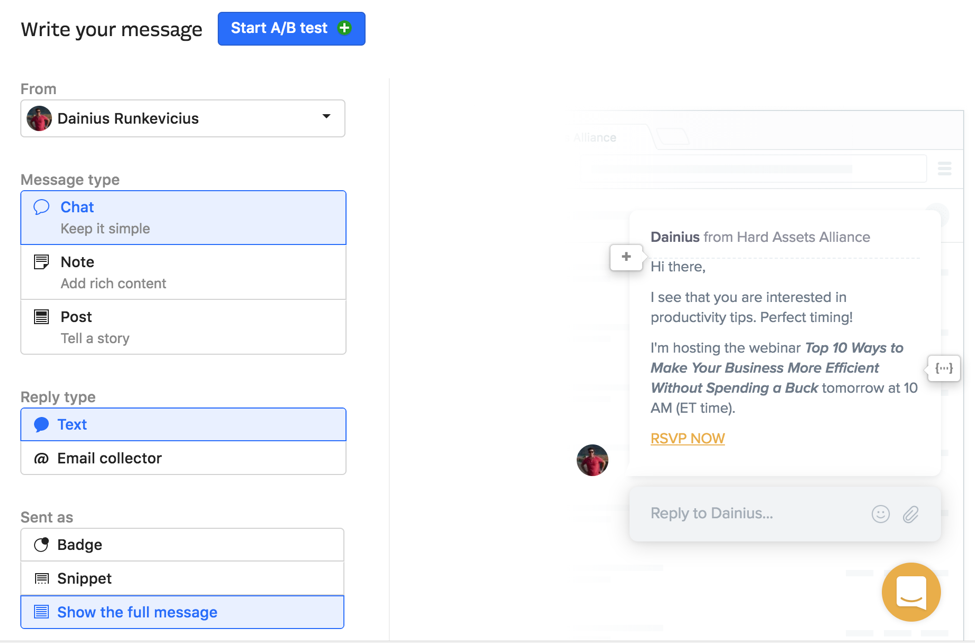Image resolution: width=975 pixels, height=643 pixels.
Task: Open the From sender dropdown
Action: point(183,118)
